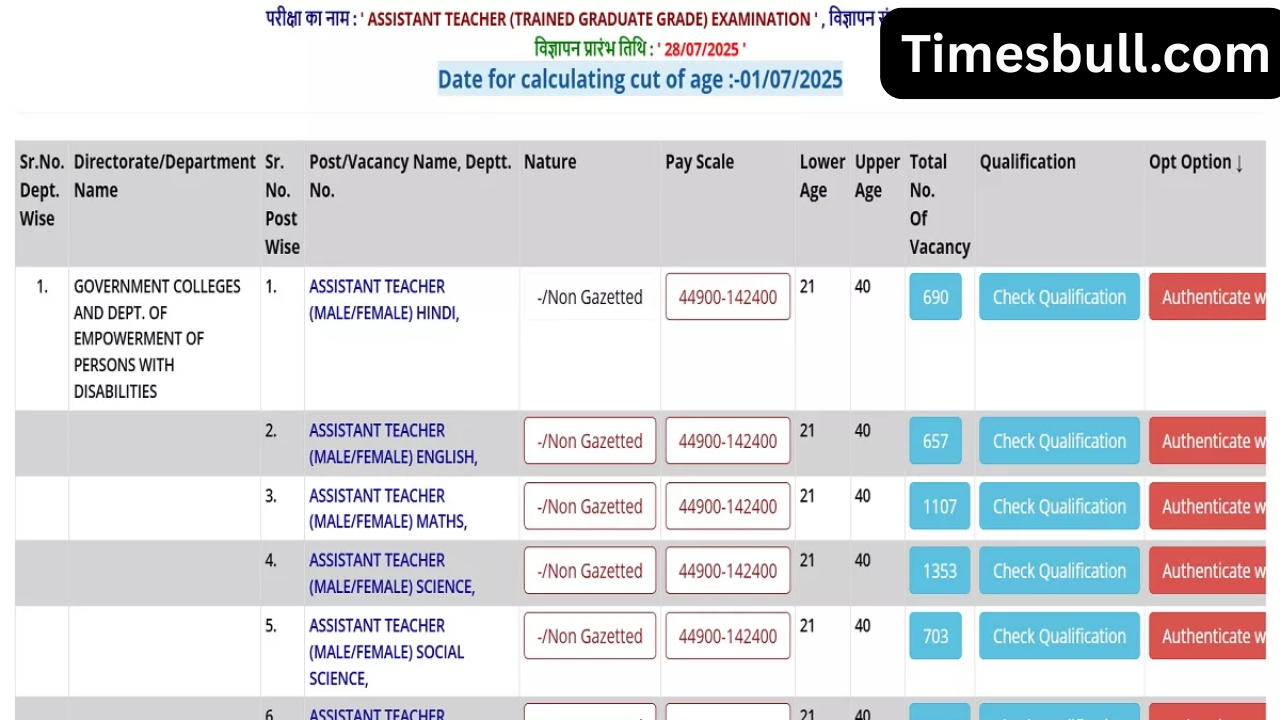This screenshot has height=720, width=1280.
Task: Select the 1107 vacancy count badge
Action: 939,506
